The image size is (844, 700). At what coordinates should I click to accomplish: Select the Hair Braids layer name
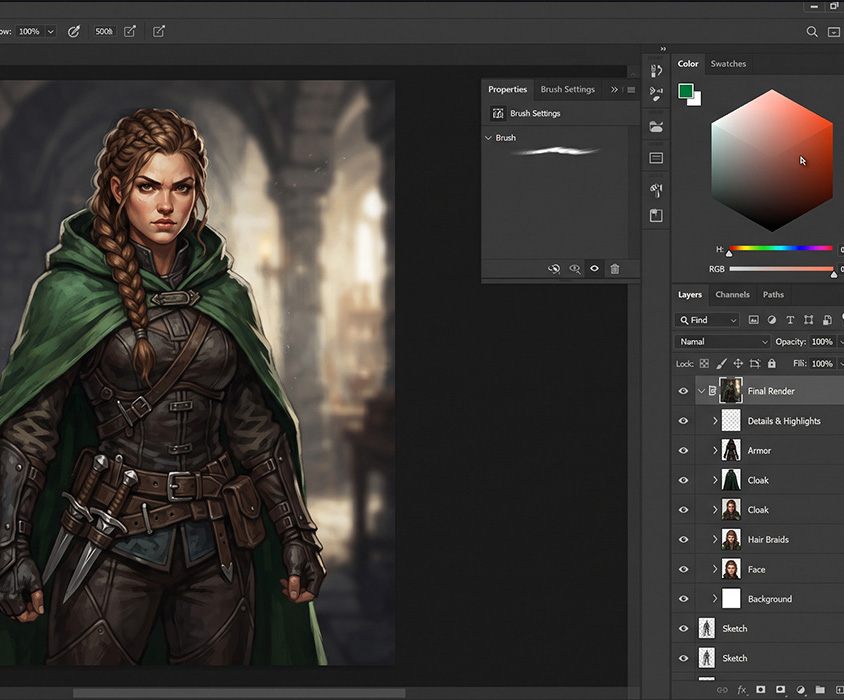[768, 540]
